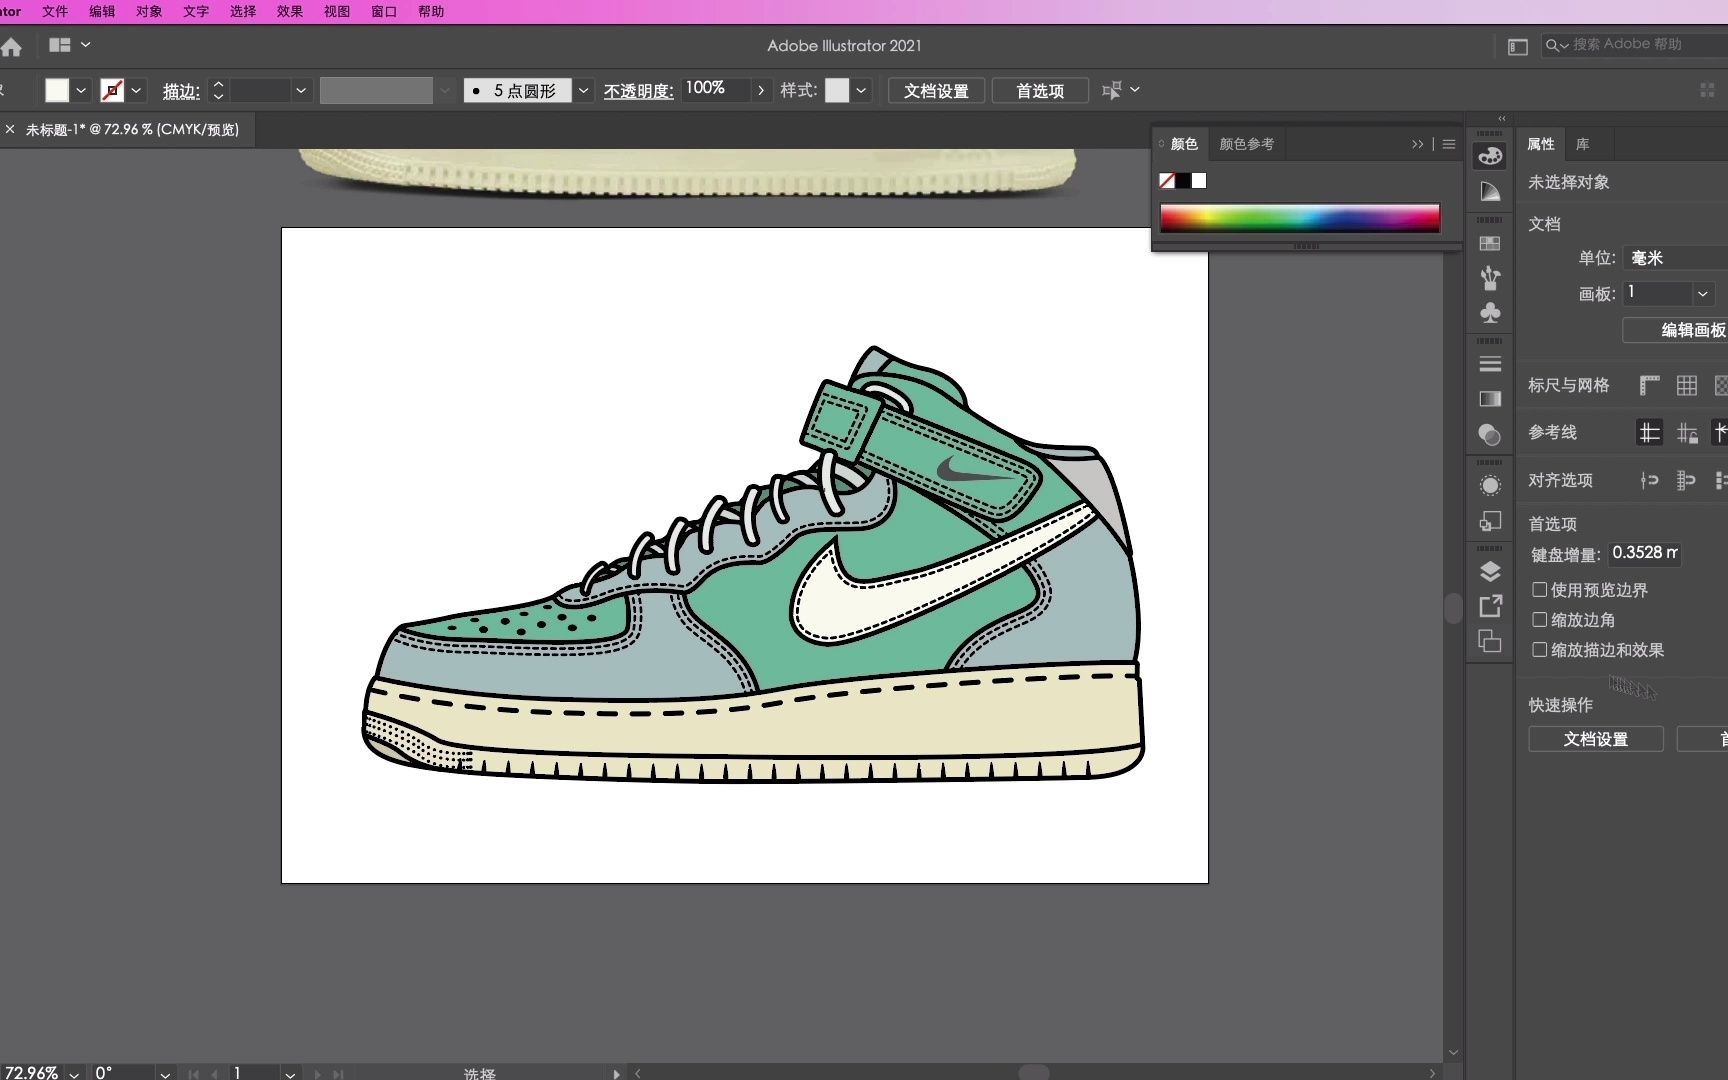
Task: Open the Graphic Styles panel icon
Action: click(x=1490, y=521)
